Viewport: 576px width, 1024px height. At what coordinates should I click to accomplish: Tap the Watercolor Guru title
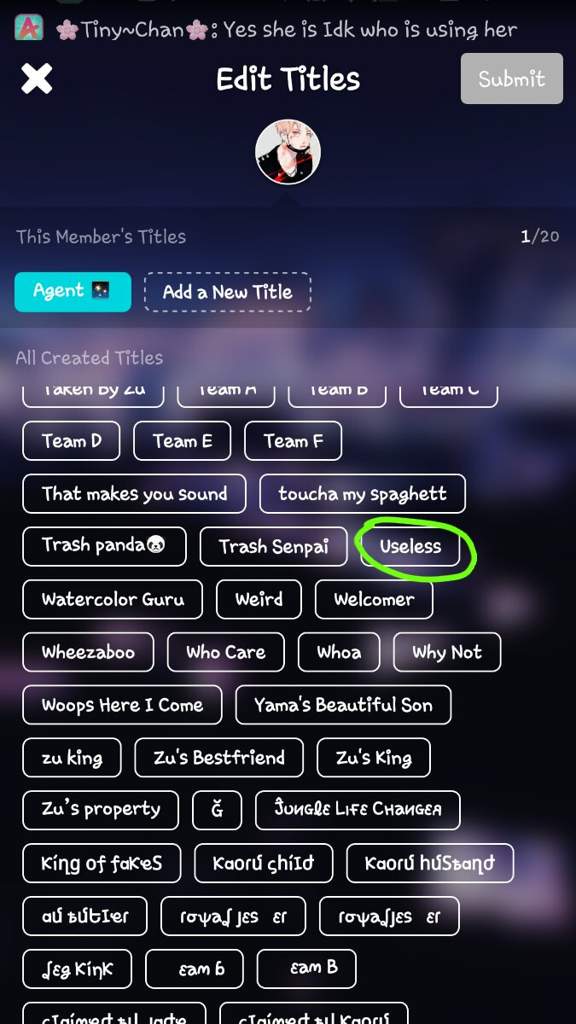click(x=112, y=600)
